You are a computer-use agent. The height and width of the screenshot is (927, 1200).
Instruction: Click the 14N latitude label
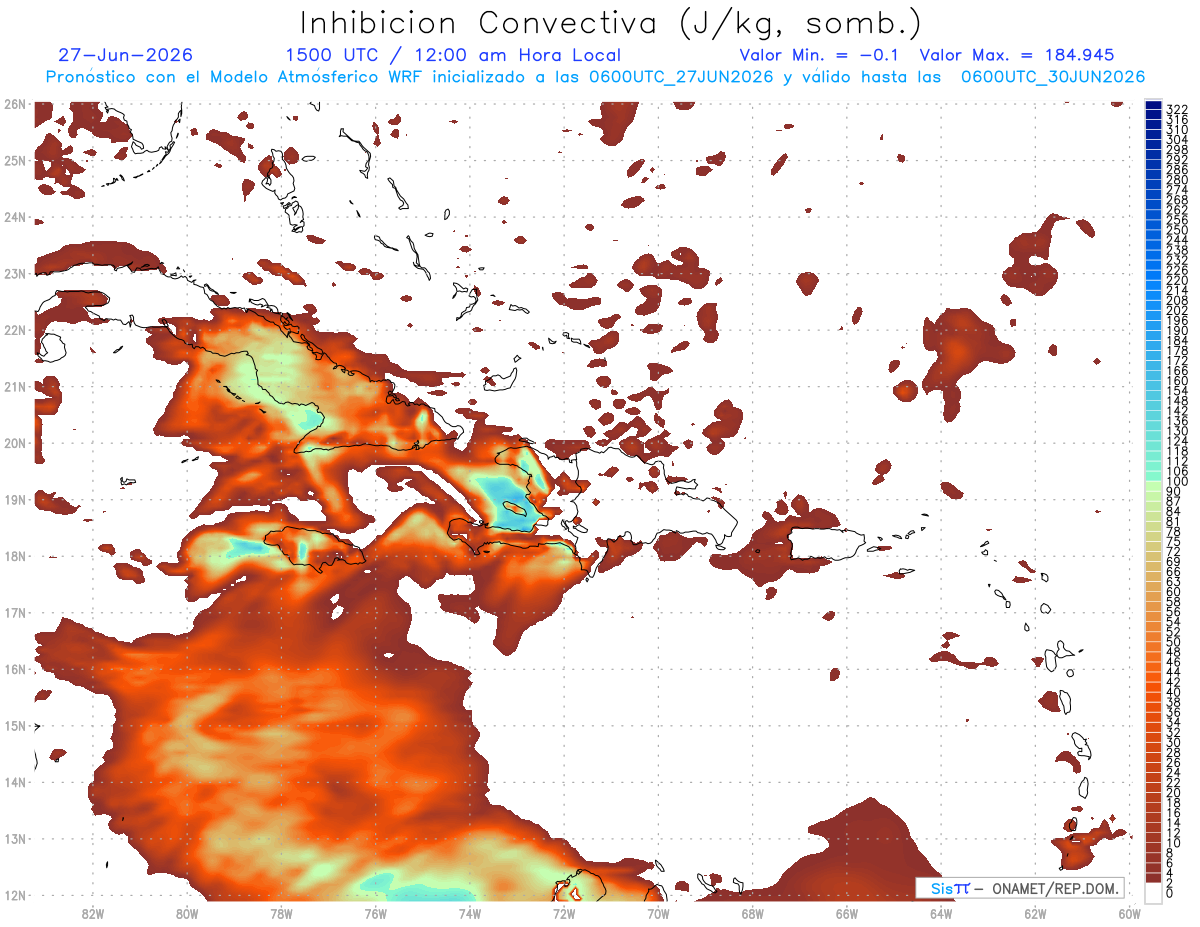(x=14, y=782)
